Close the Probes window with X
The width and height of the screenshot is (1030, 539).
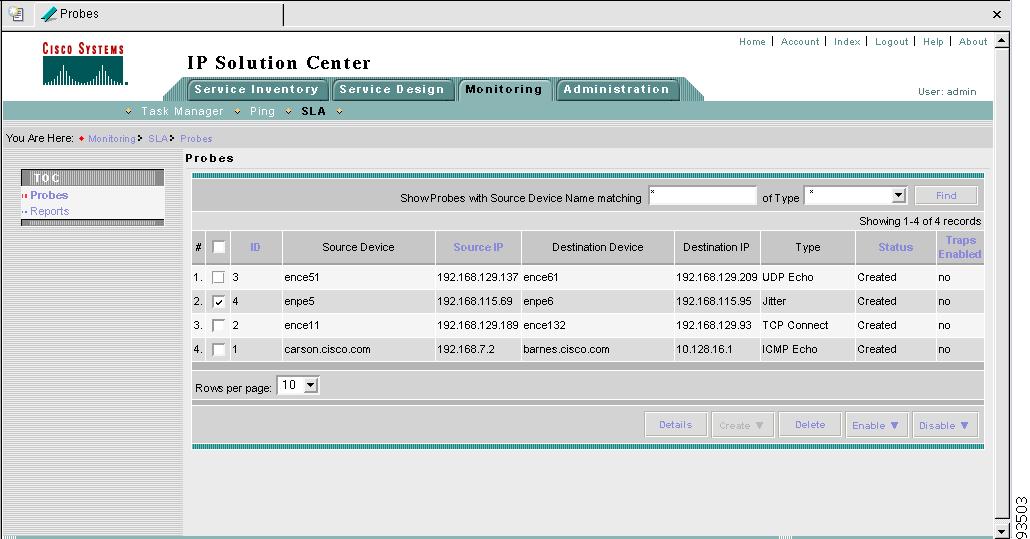tap(996, 14)
